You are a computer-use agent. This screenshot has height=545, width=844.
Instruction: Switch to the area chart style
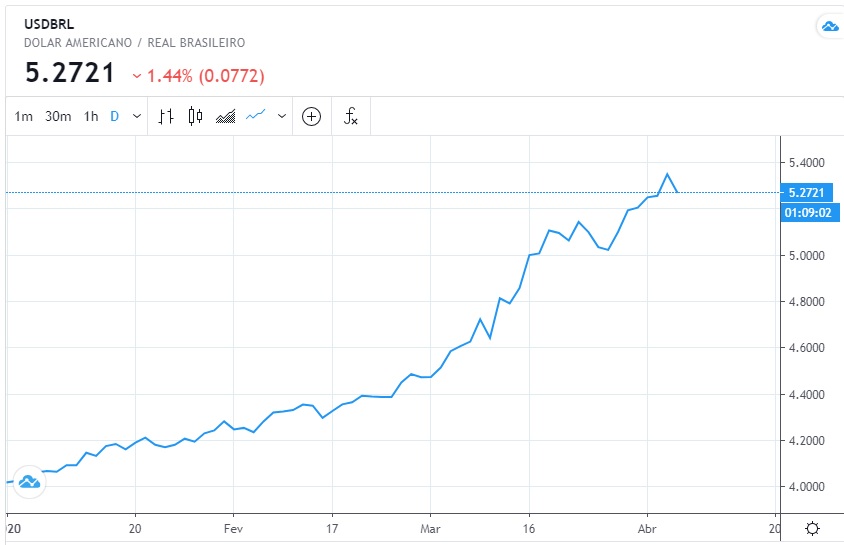coord(226,116)
